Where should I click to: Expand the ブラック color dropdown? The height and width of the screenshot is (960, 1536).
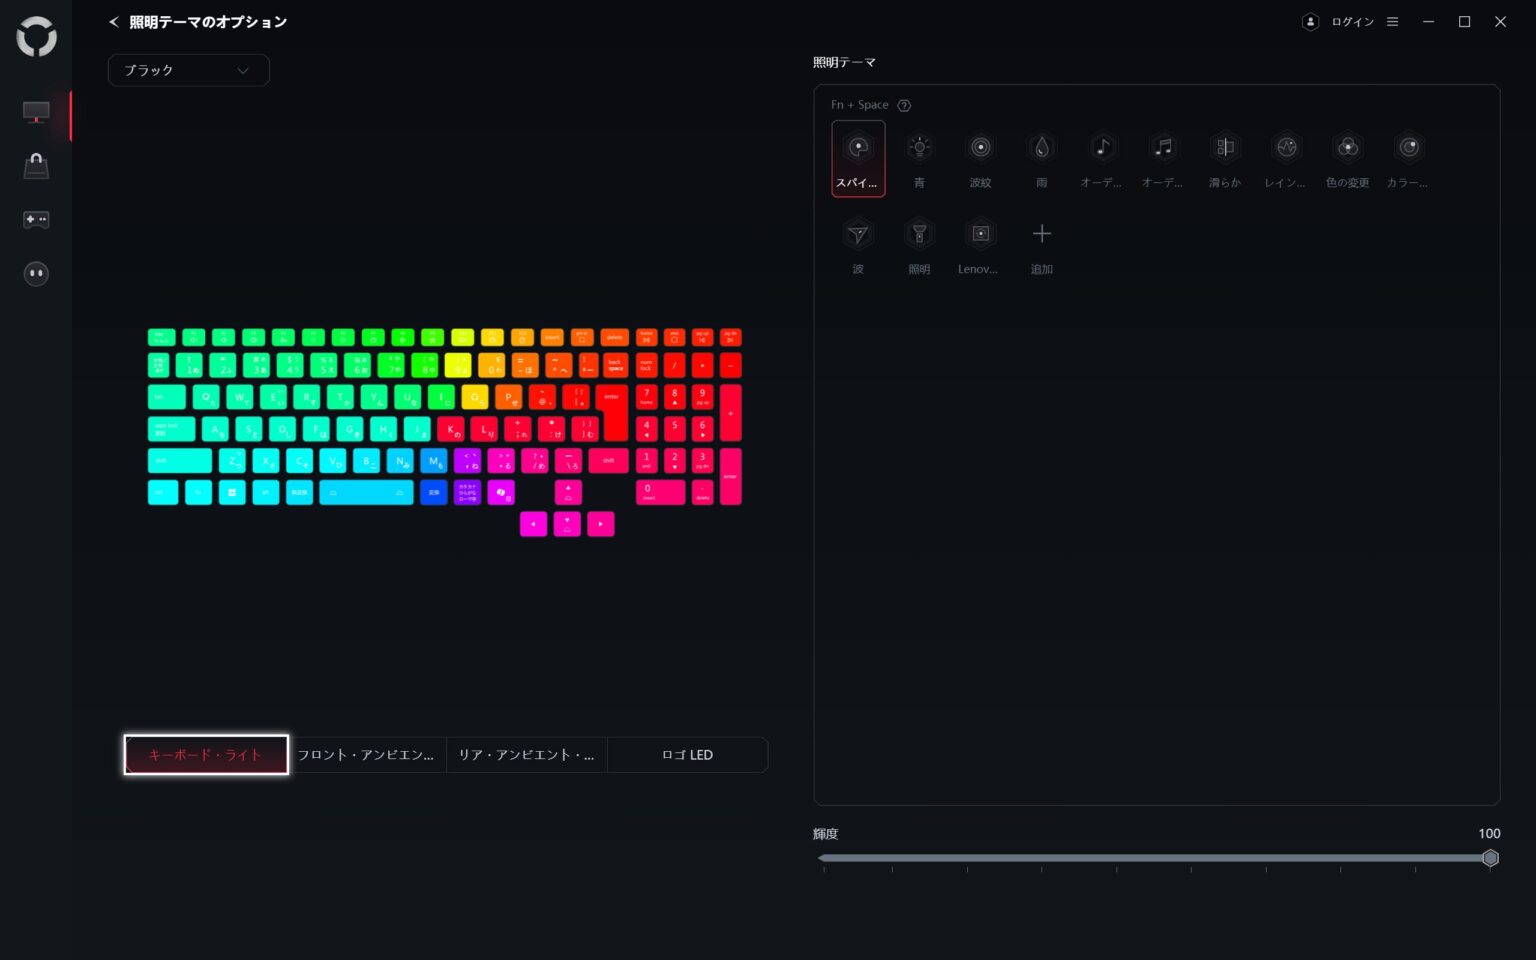point(188,70)
